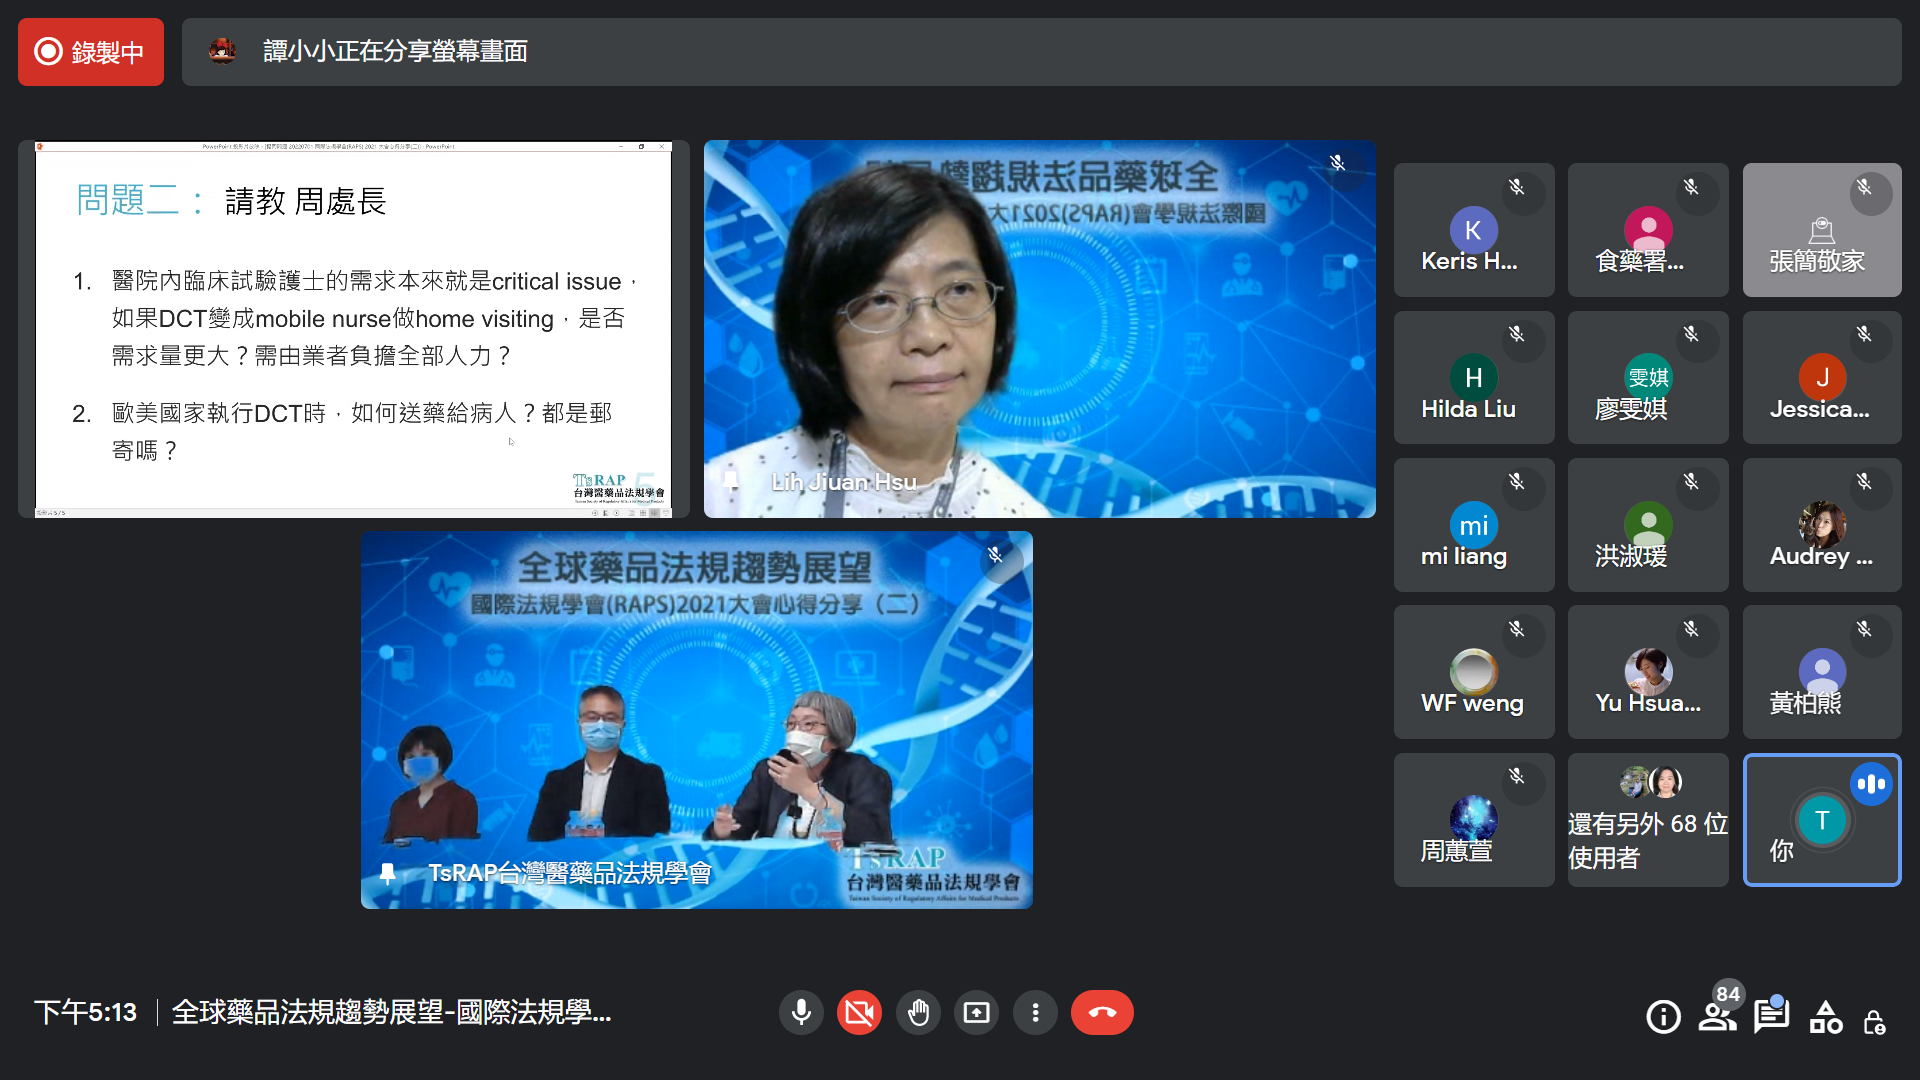Viewport: 1920px width, 1080px height.
Task: Raise your hand
Action: pyautogui.click(x=918, y=1013)
